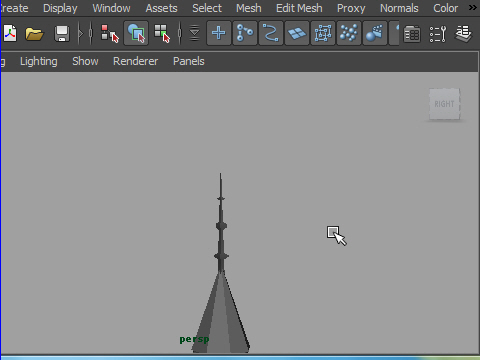Open the Assets menu

click(161, 8)
